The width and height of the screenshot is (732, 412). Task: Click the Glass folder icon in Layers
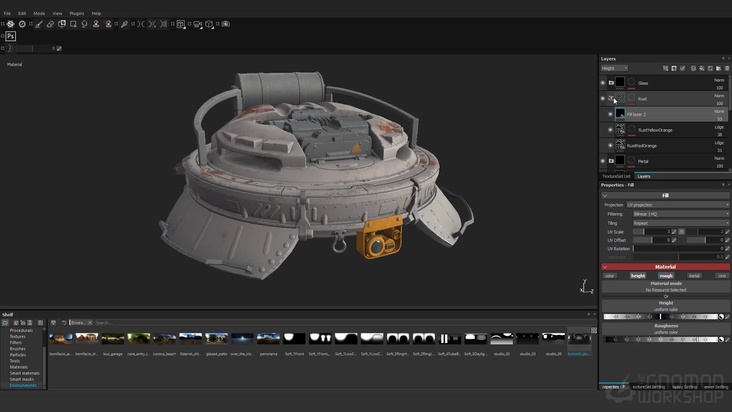(x=611, y=83)
